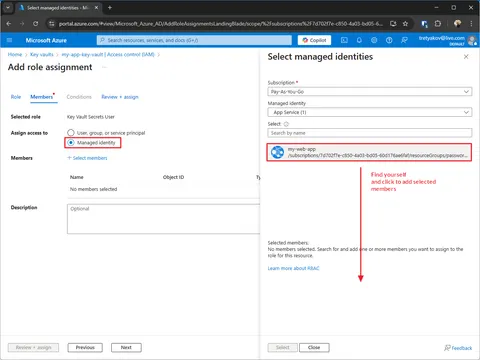Viewport: 480px width, 360px height.
Task: Open Cloud Shell from the Azure header
Action: click(x=344, y=40)
